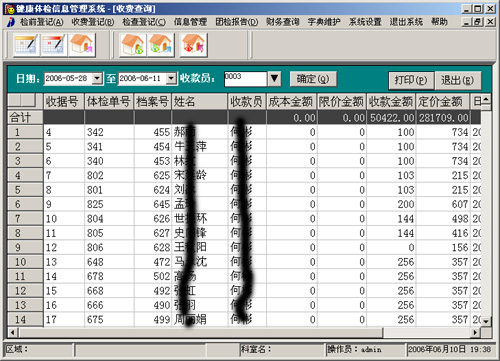The image size is (500, 361).
Task: Click the house icon with pink figure
Action: 82,45
